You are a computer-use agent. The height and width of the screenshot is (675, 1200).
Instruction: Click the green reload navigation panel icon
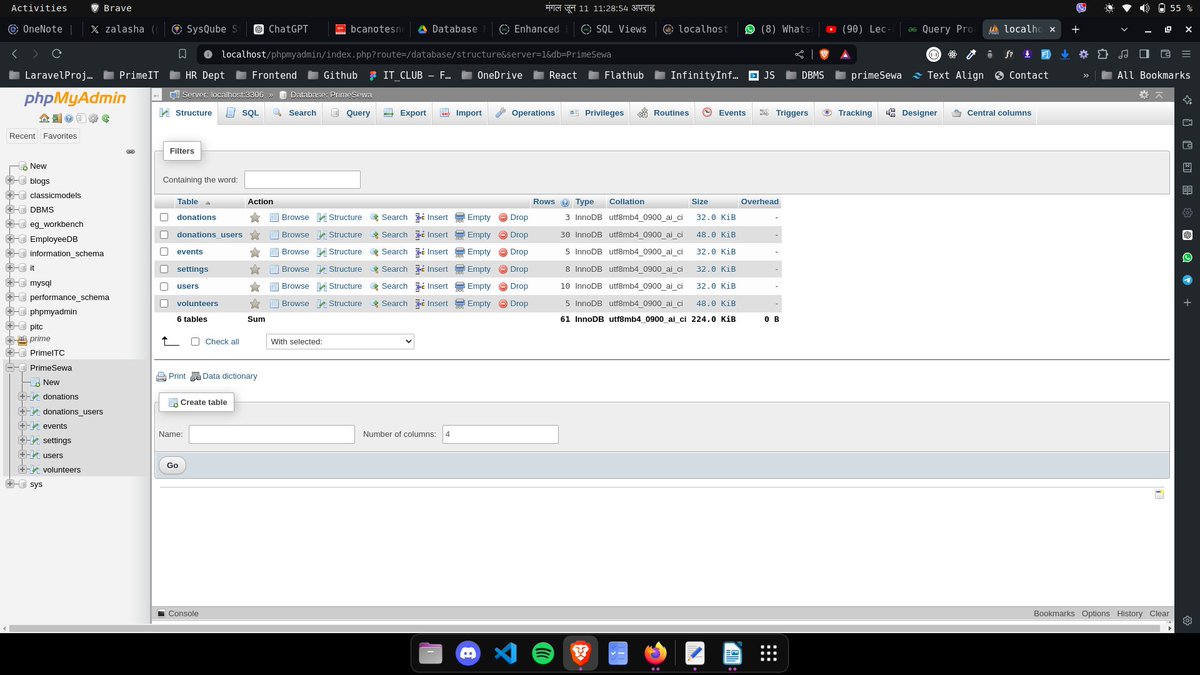pos(105,118)
